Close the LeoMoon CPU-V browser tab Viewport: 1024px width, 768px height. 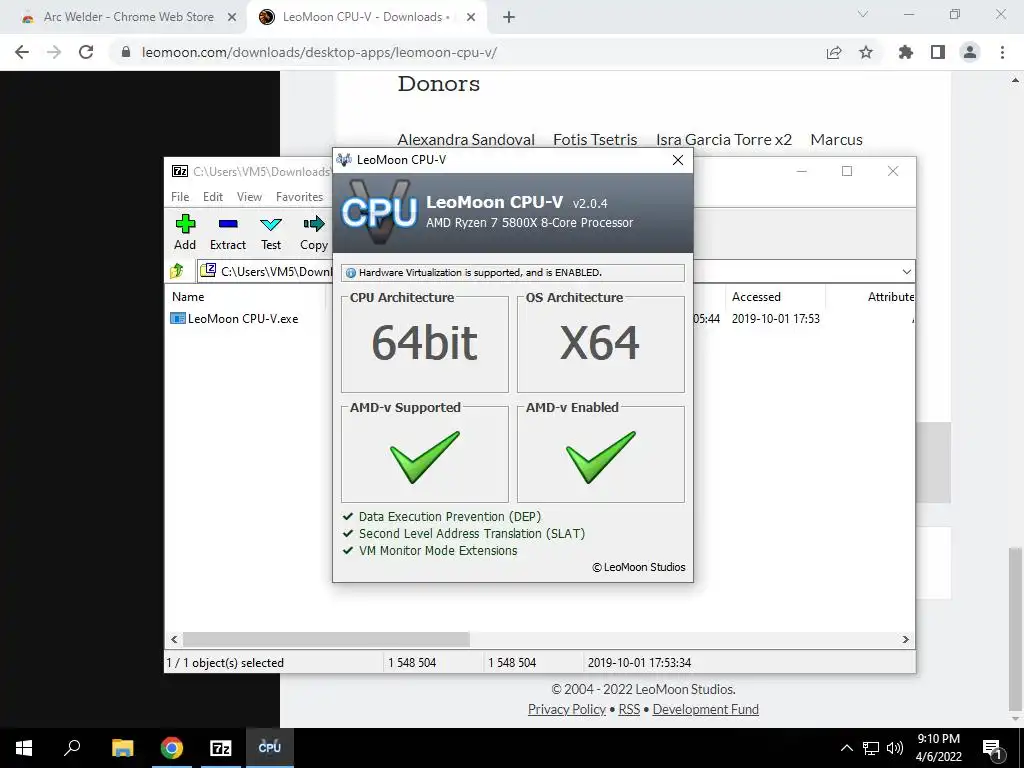pos(471,17)
